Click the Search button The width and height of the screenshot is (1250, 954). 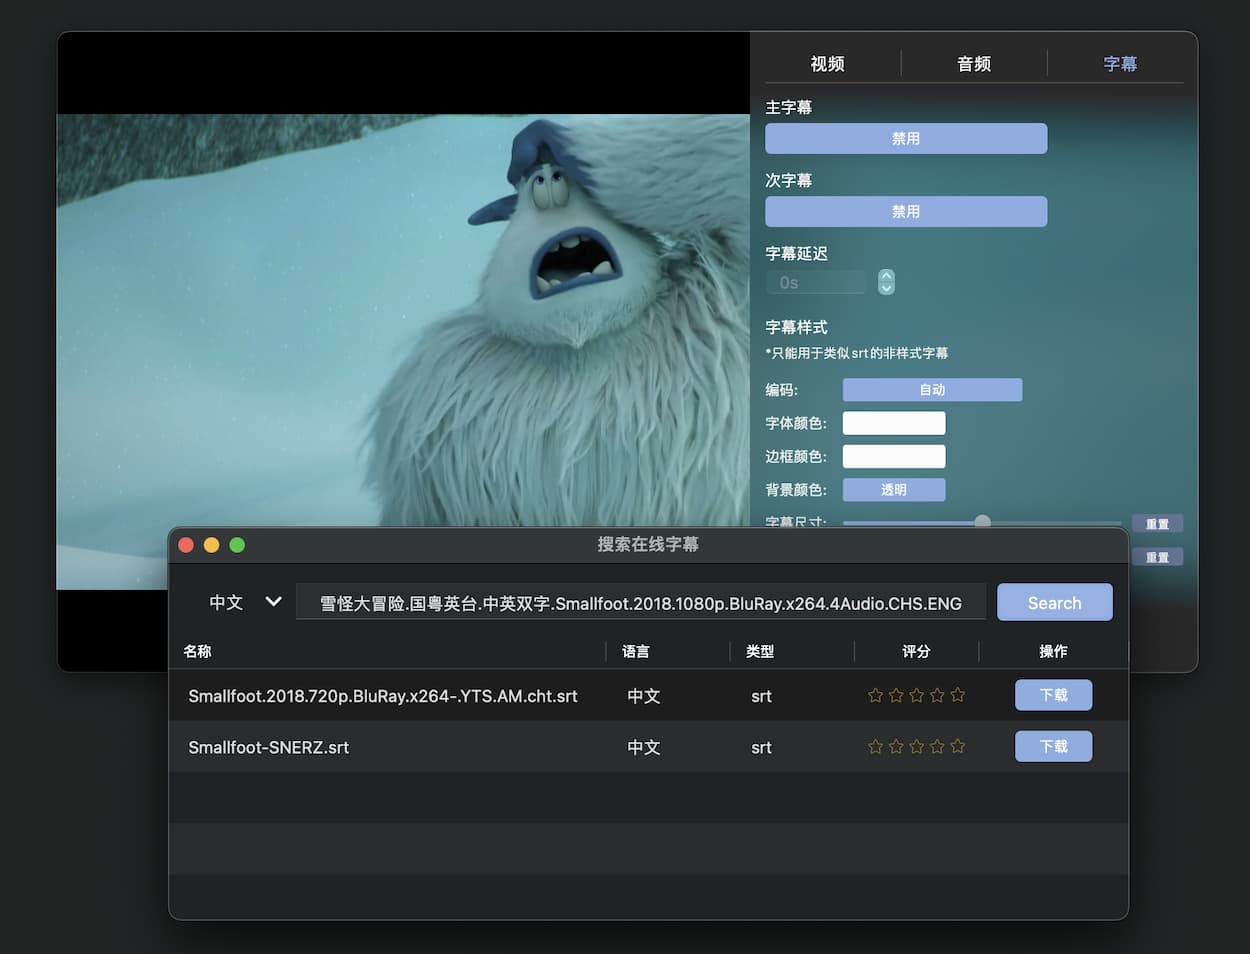click(x=1055, y=603)
